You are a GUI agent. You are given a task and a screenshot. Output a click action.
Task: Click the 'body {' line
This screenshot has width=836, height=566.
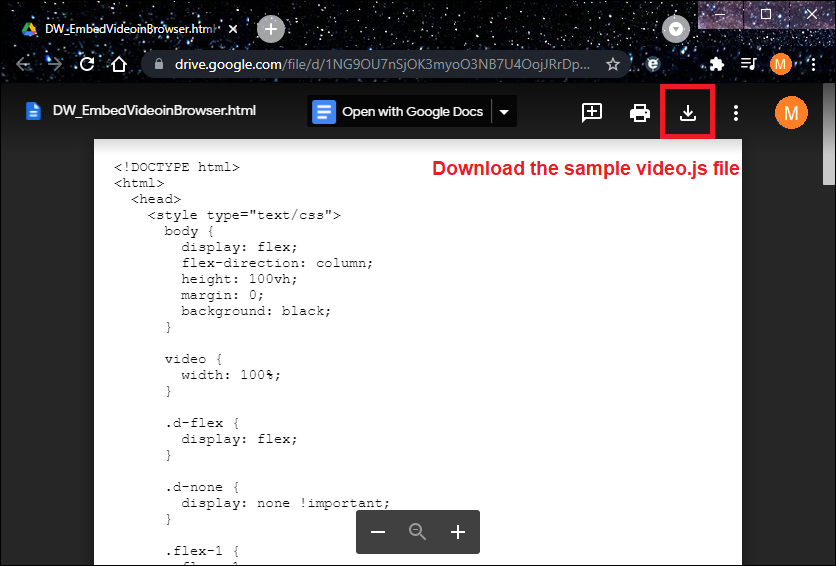(x=189, y=231)
